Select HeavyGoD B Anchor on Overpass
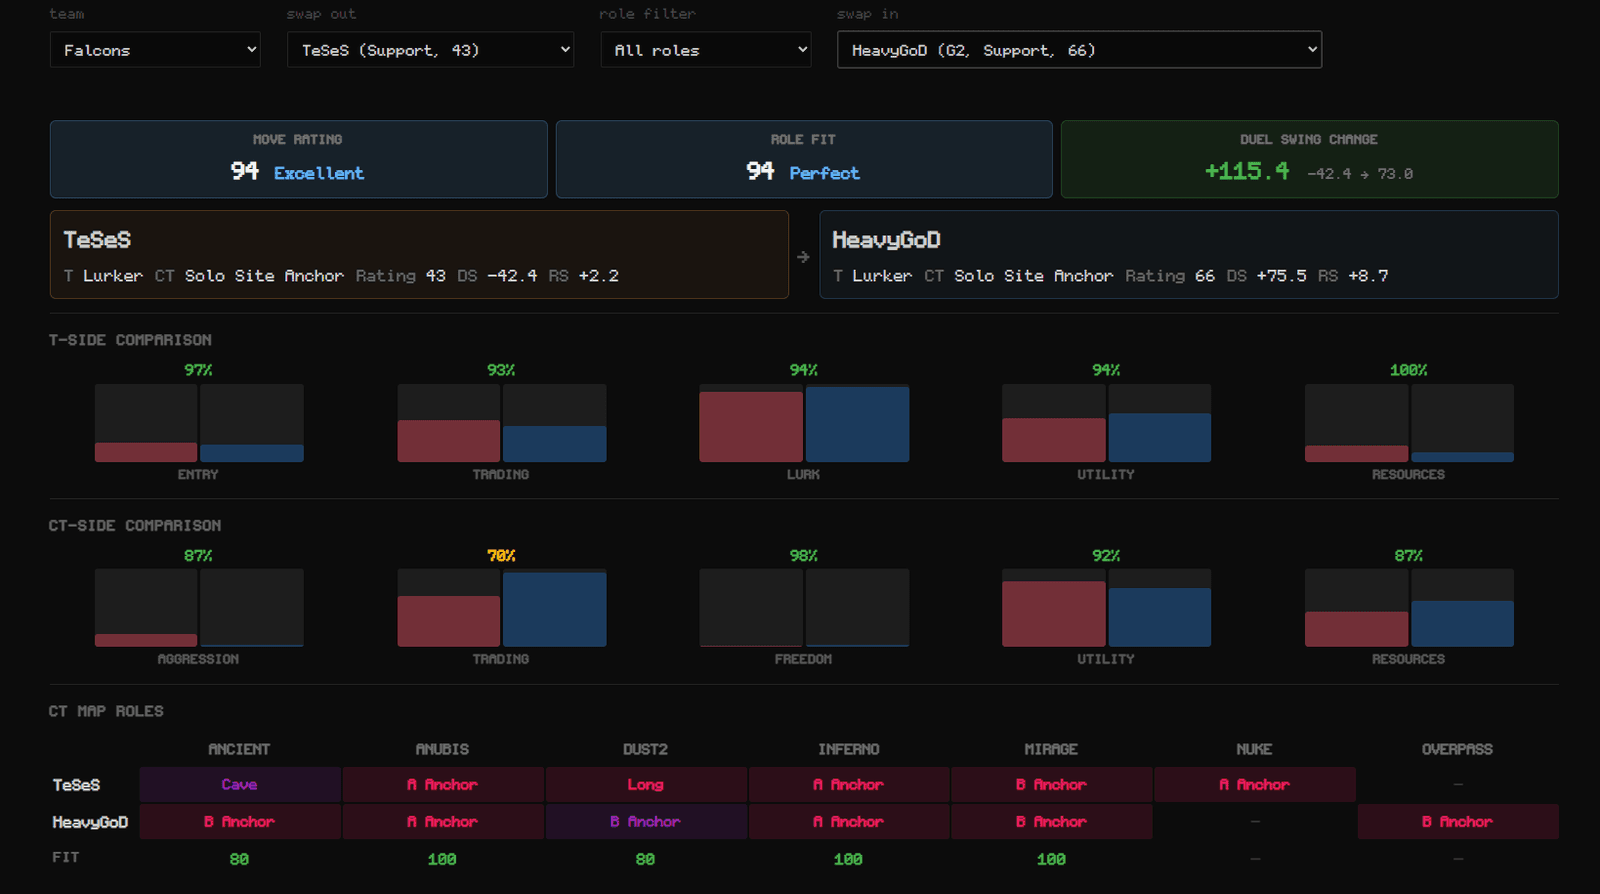The image size is (1600, 894). pos(1457,822)
